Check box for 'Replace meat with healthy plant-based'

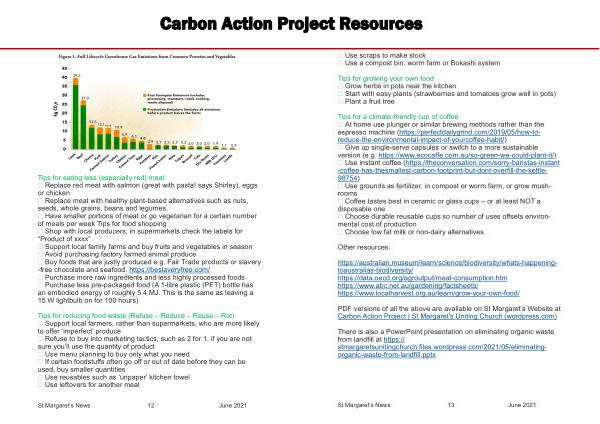point(40,201)
